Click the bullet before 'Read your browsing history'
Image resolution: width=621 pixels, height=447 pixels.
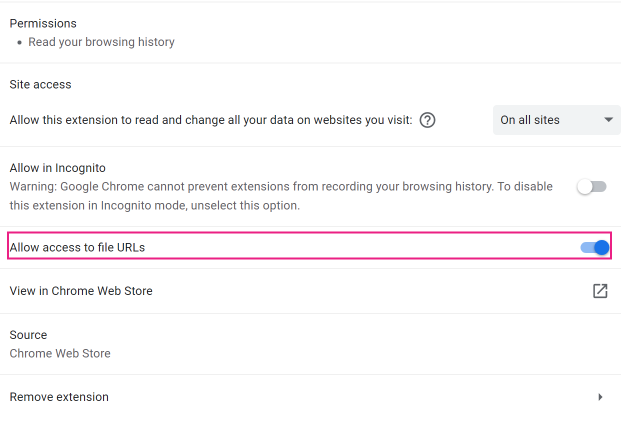pos(19,43)
